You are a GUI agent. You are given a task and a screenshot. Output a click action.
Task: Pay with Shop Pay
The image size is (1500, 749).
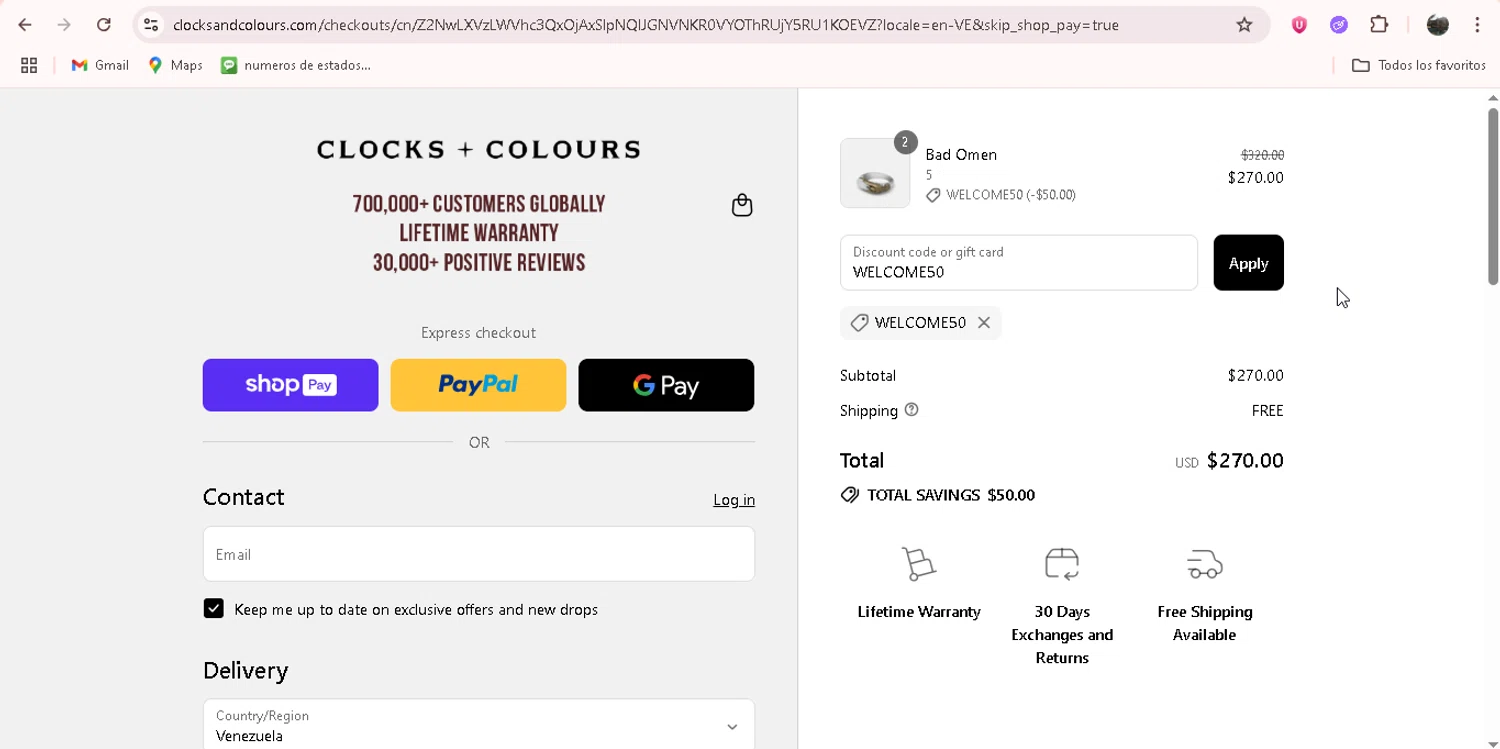pos(290,385)
